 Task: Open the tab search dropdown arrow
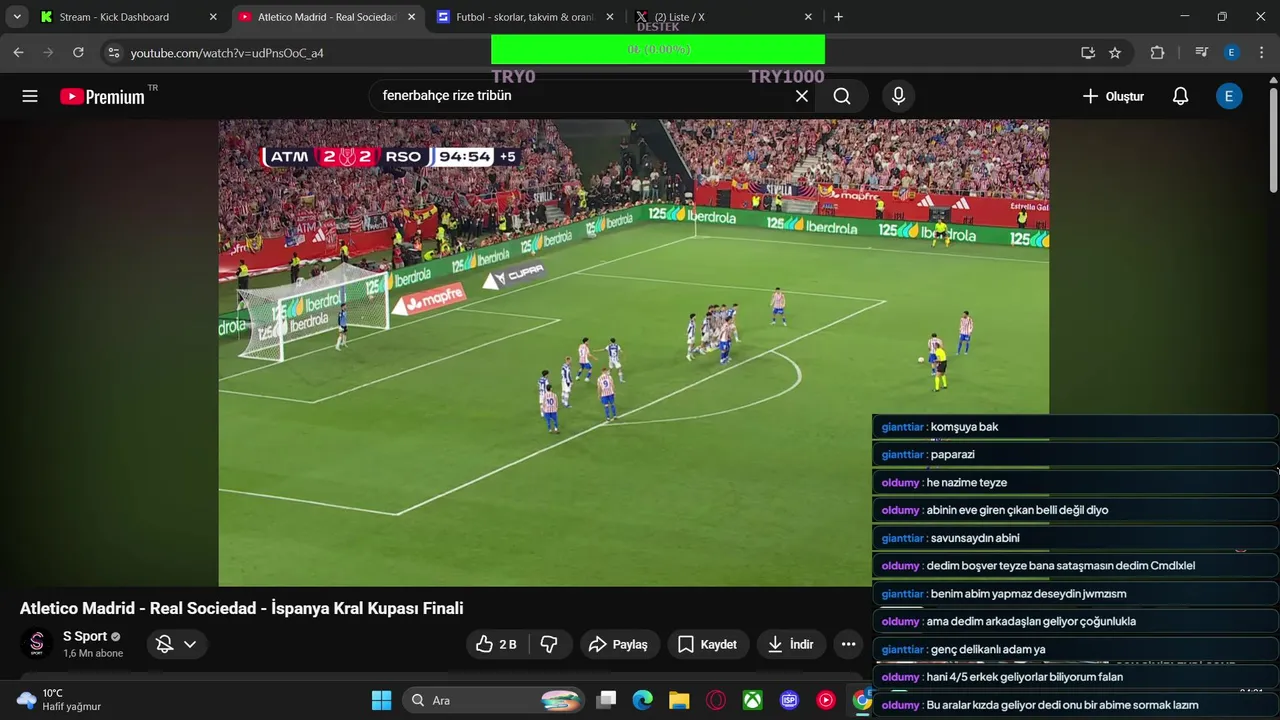click(x=17, y=17)
